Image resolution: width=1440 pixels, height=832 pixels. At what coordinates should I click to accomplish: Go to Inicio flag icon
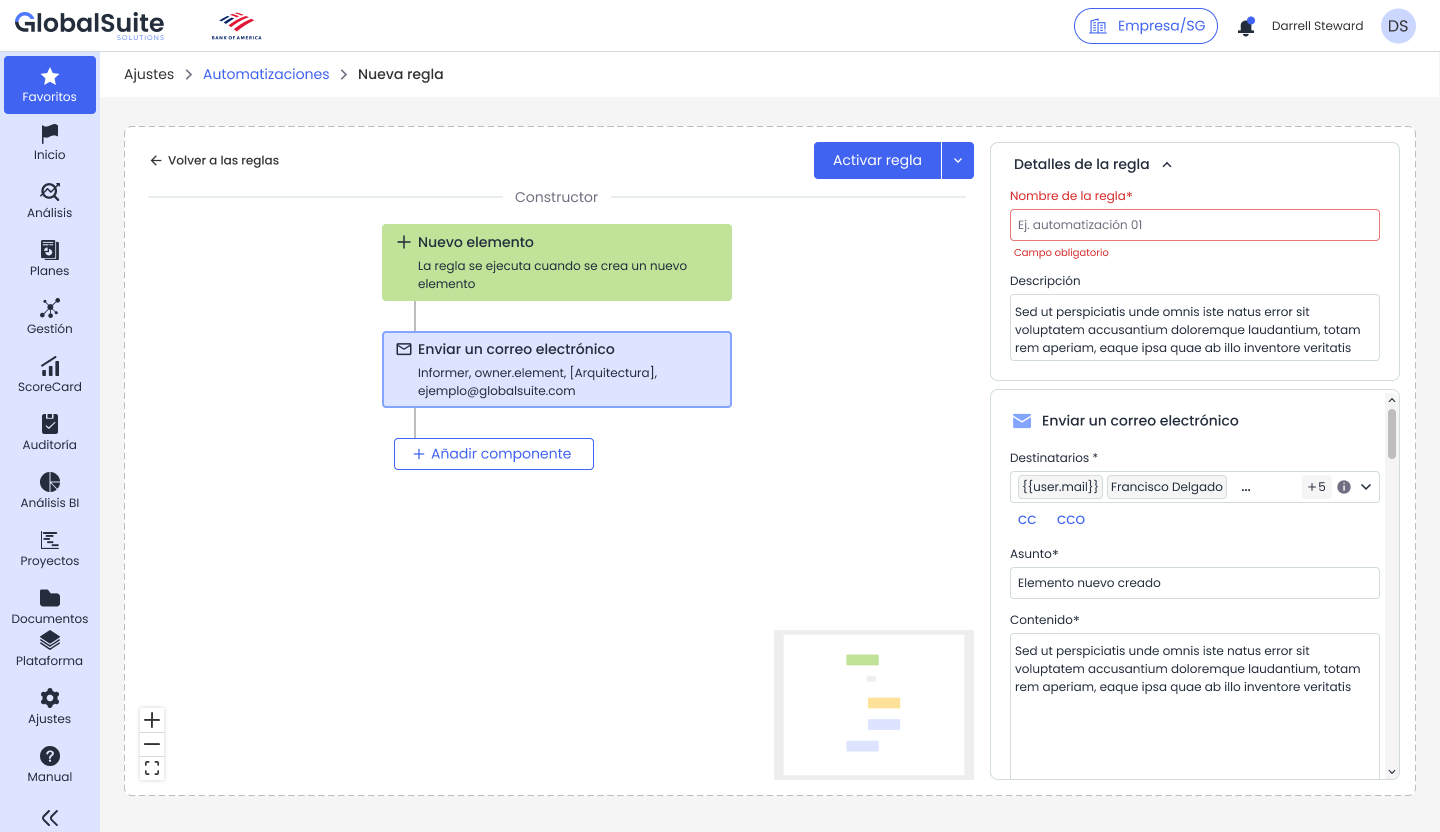pyautogui.click(x=50, y=133)
